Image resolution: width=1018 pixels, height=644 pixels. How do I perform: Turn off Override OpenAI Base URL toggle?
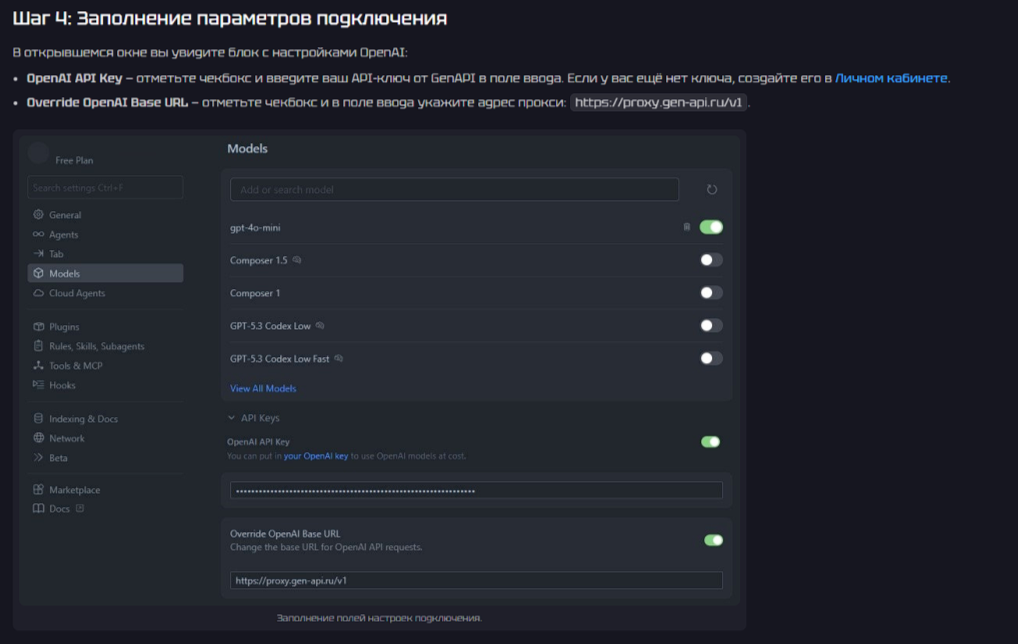[x=713, y=540]
